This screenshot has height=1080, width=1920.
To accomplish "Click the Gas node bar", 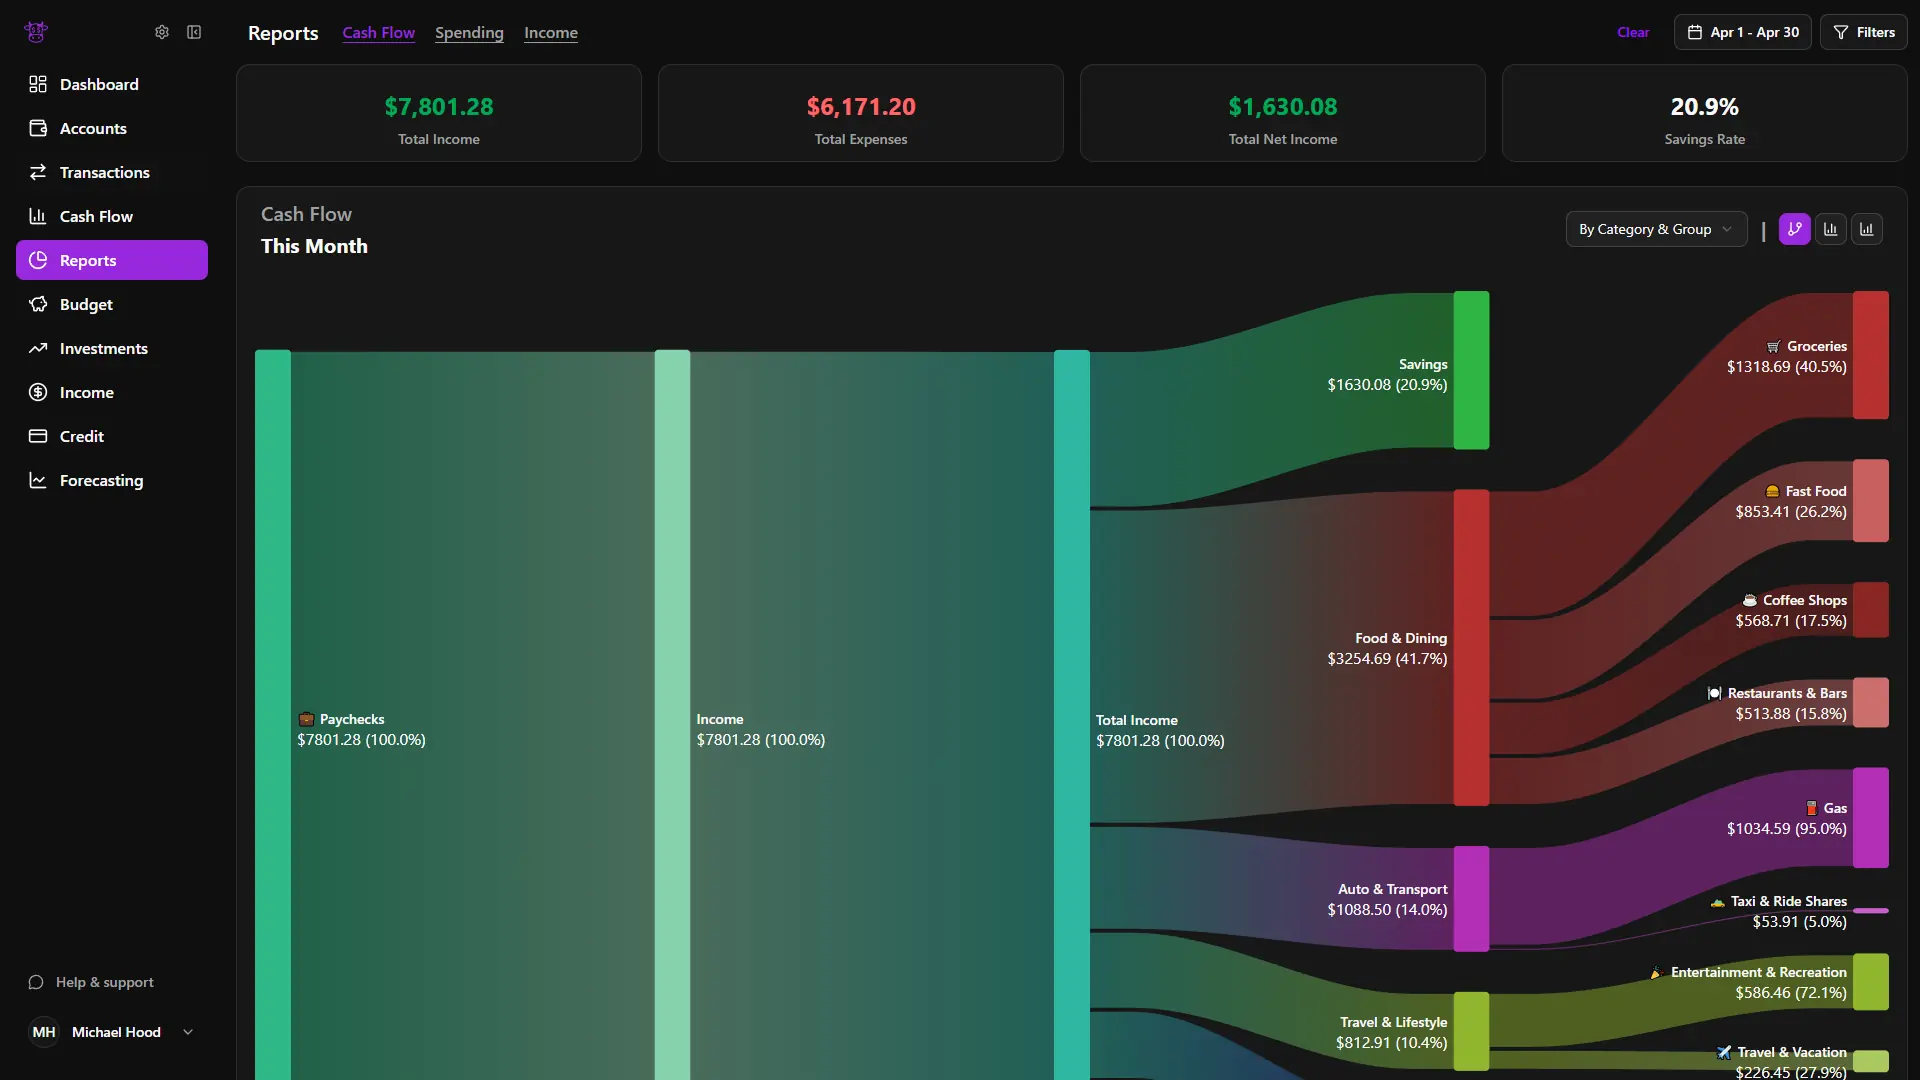I will pos(1871,817).
